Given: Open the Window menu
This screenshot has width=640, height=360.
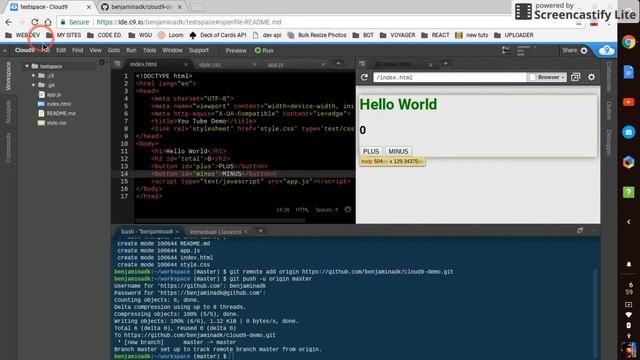Looking at the screenshot, I should click(x=172, y=50).
